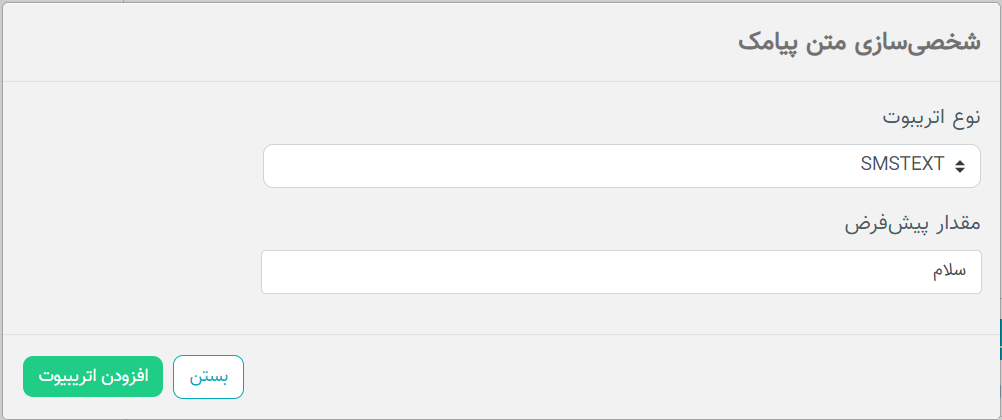This screenshot has width=1002, height=420.
Task: Close the dialog with the بستن button
Action: 208,377
